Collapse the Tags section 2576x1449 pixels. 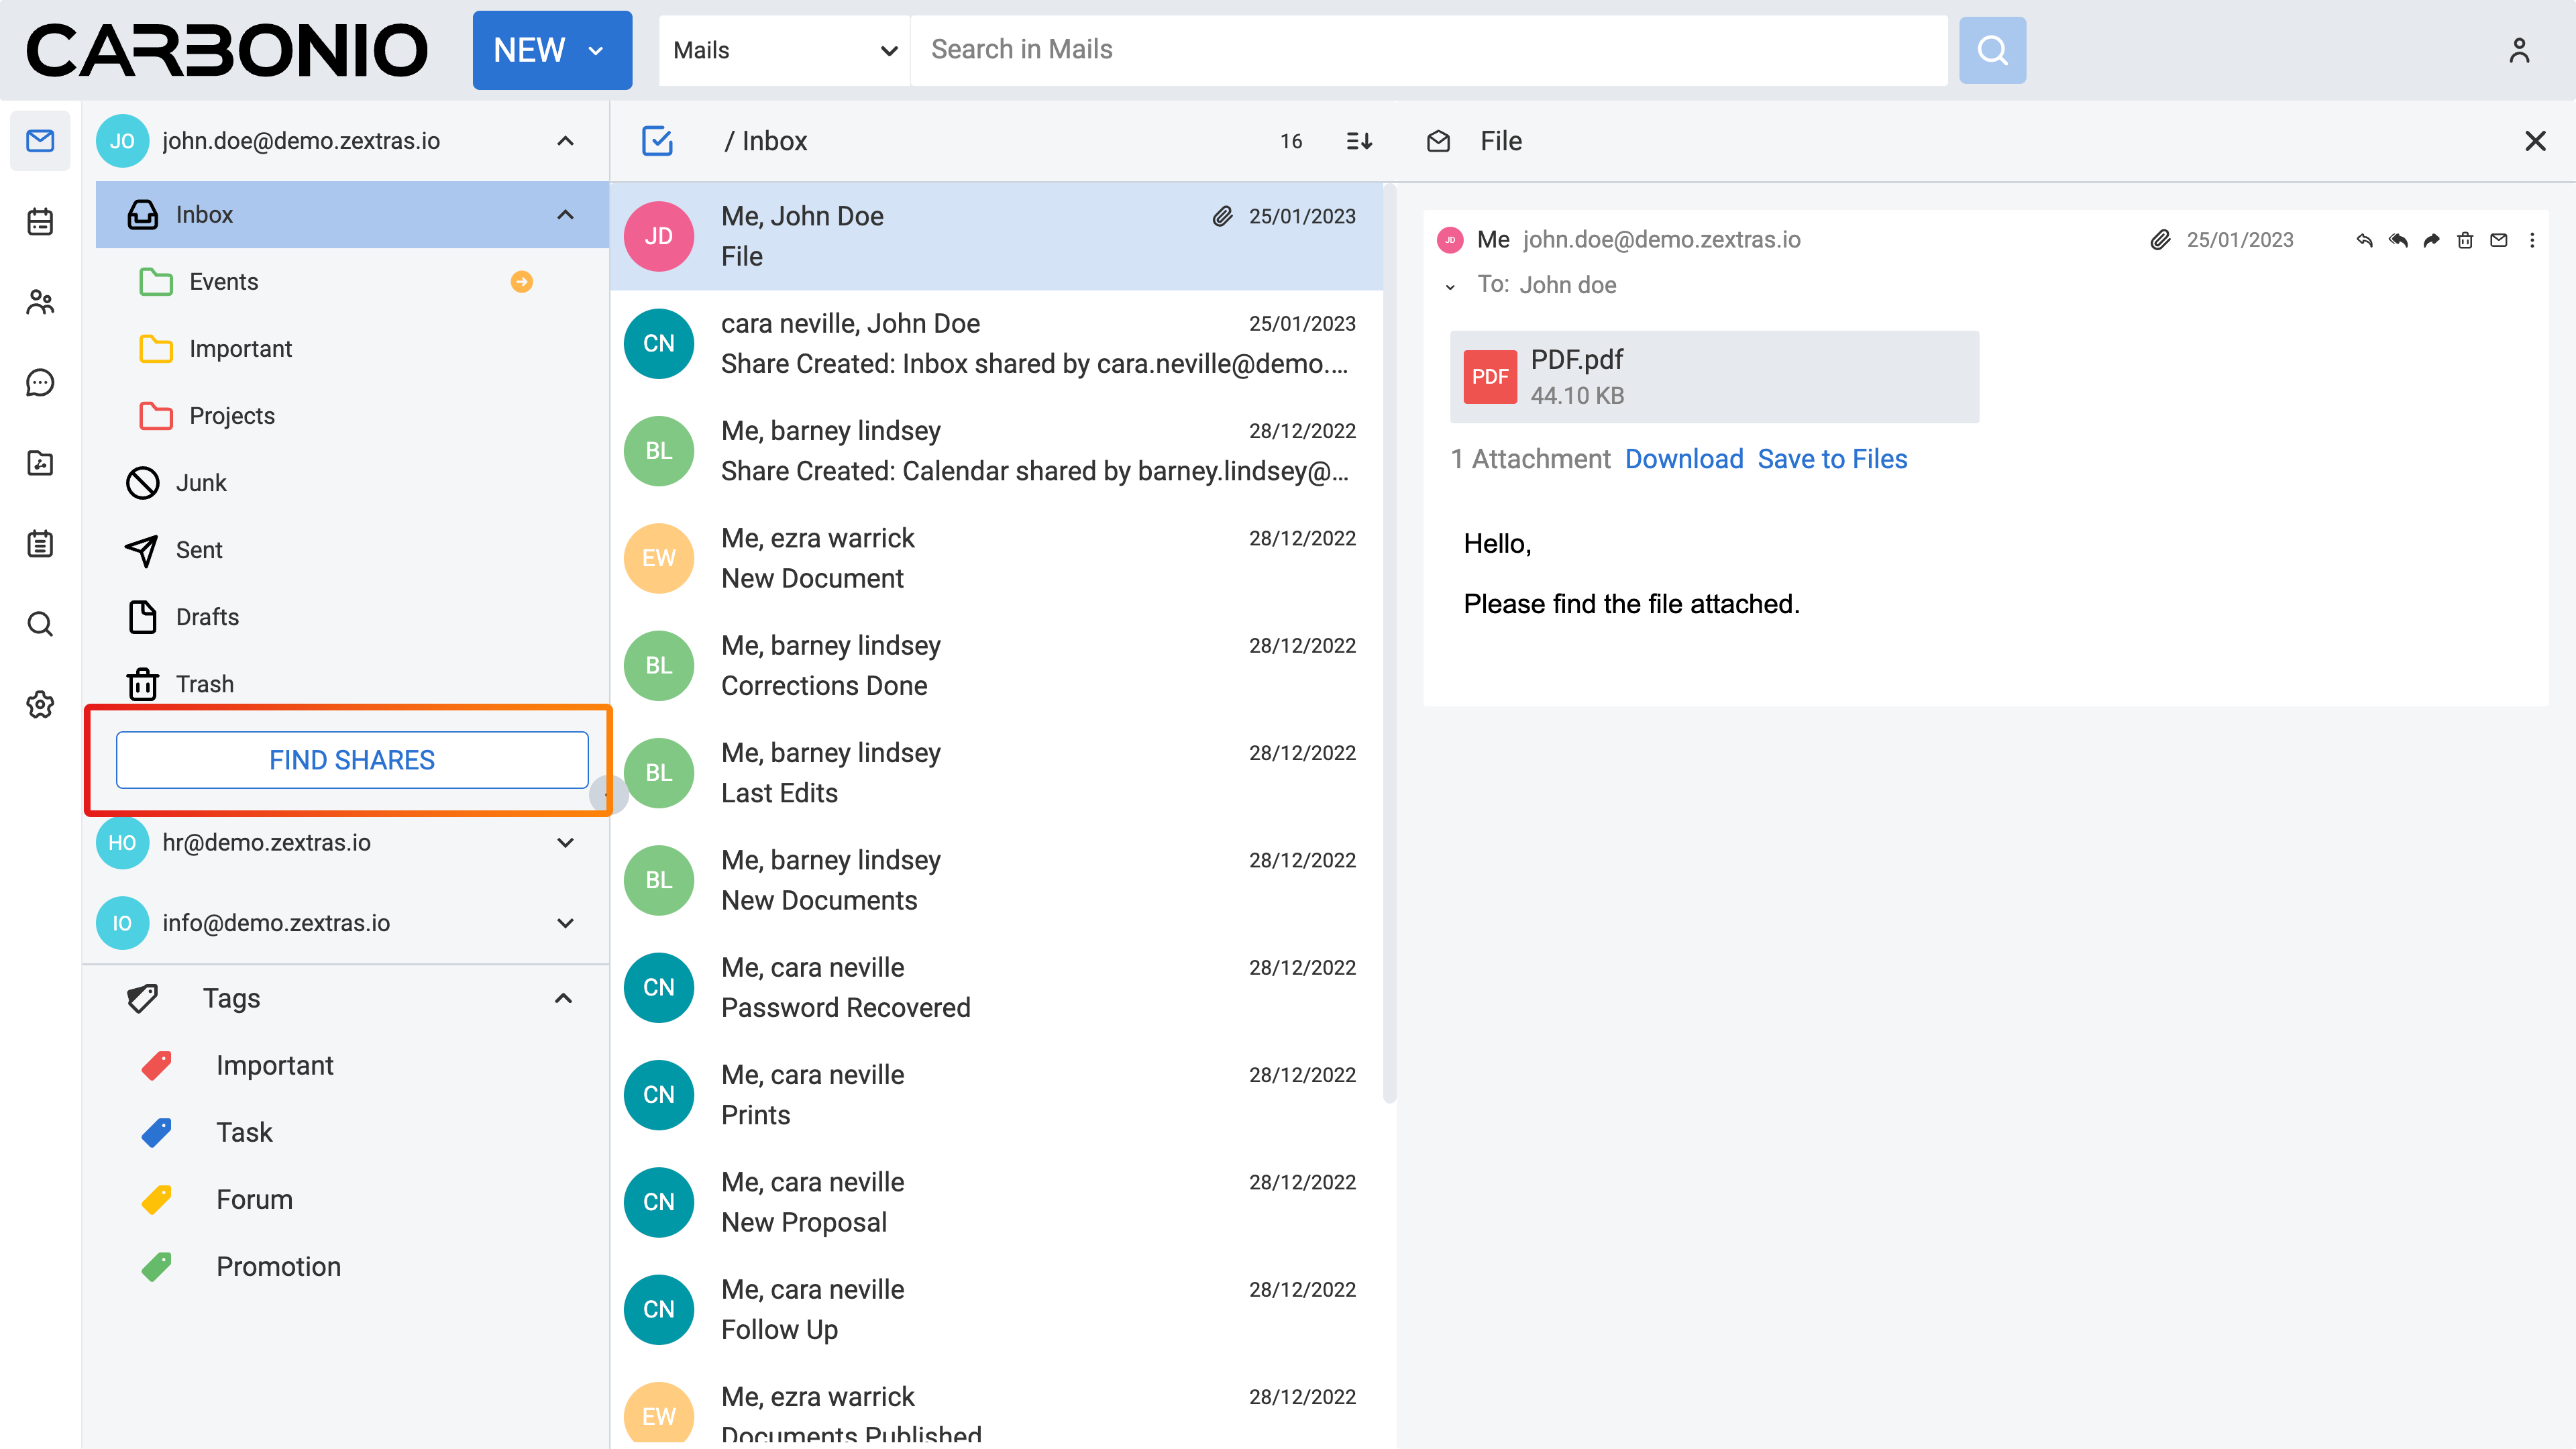click(x=564, y=998)
